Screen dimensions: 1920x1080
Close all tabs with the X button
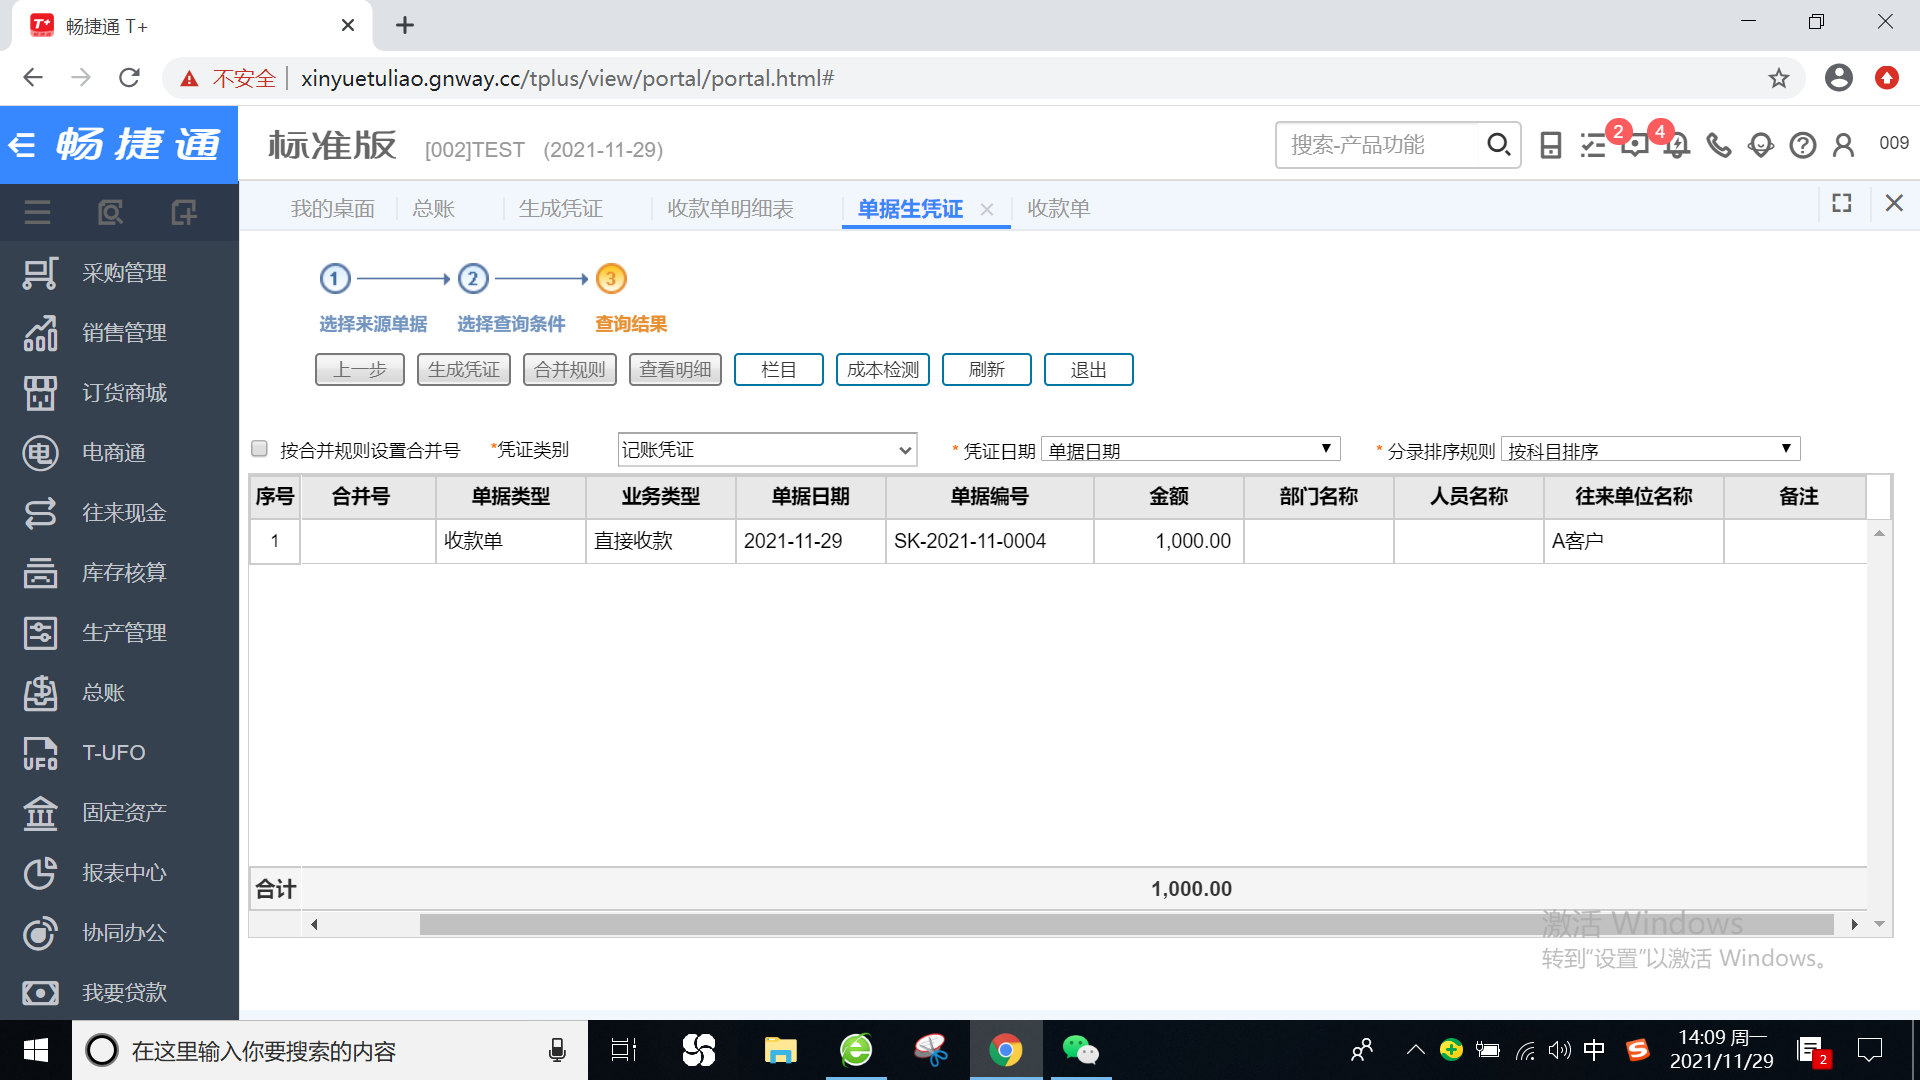click(x=1894, y=203)
